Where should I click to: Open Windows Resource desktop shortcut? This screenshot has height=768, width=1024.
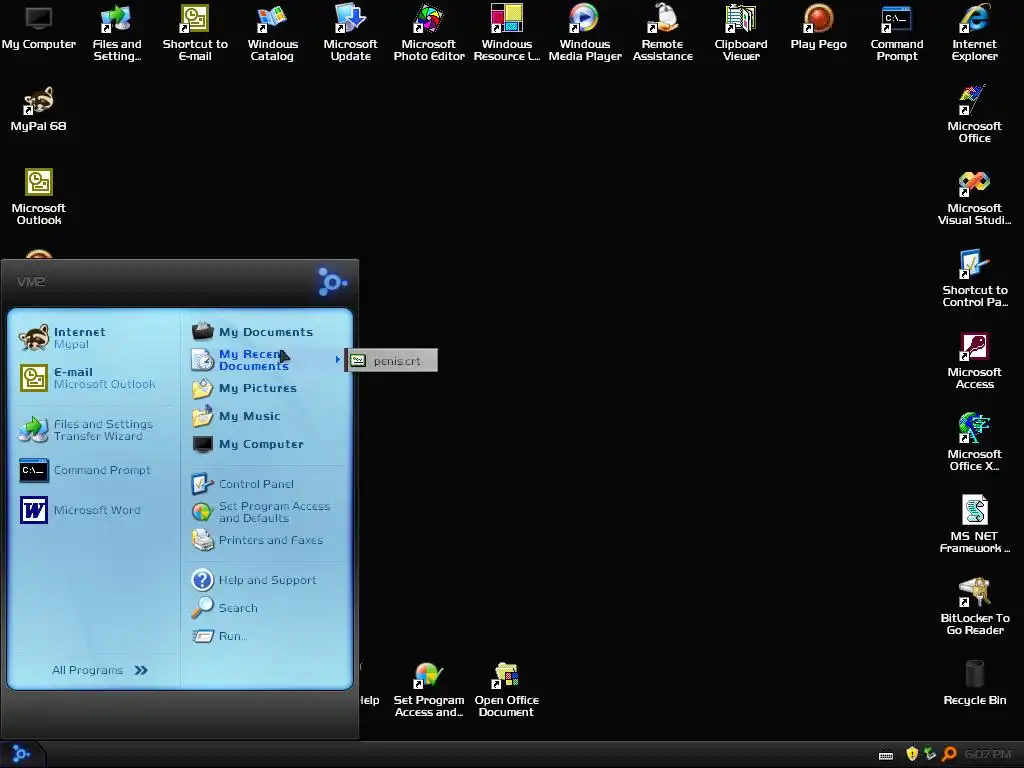507,33
